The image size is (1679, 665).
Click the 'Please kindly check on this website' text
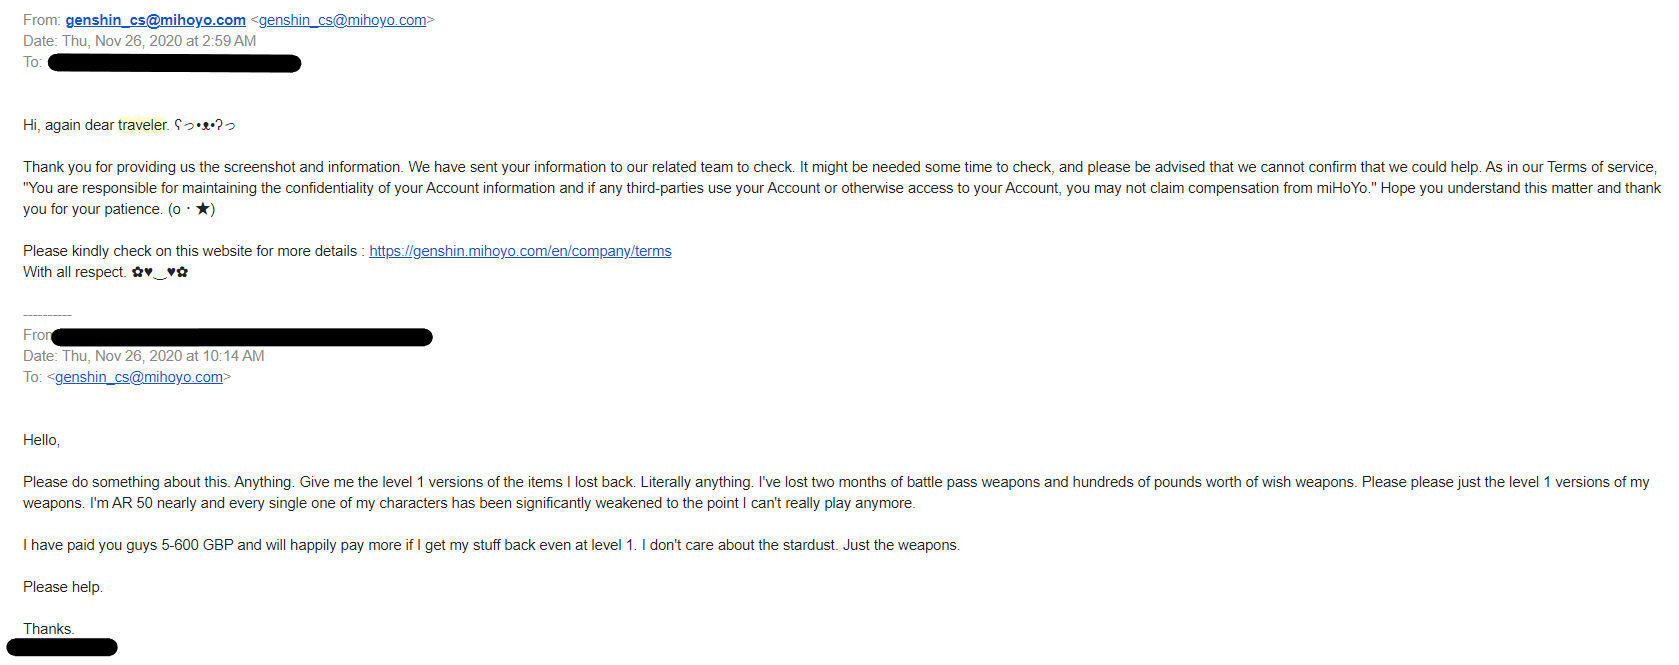[x=190, y=251]
